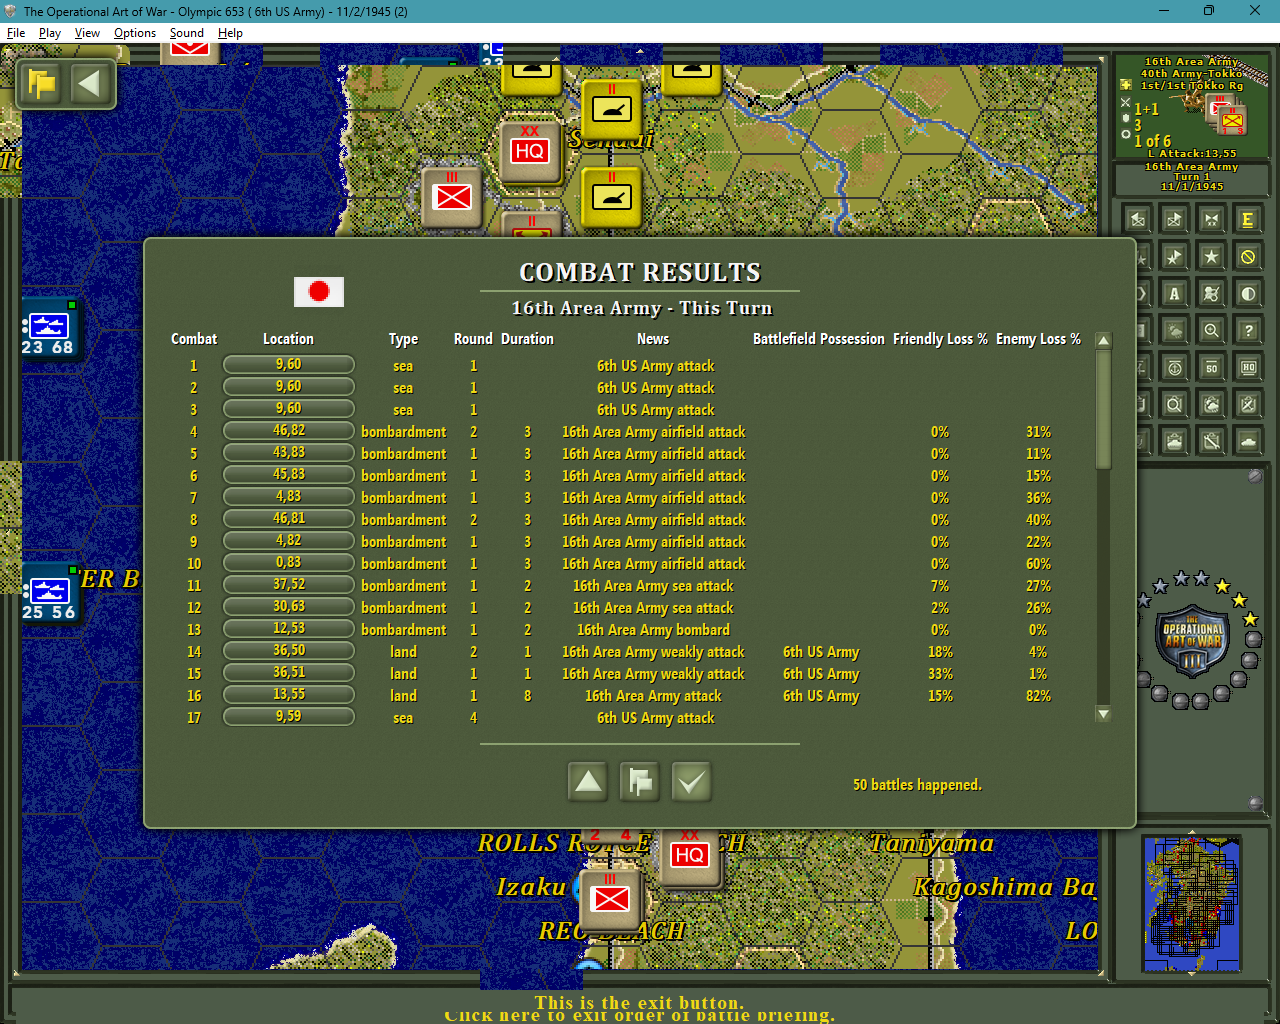Click the combat list scroll up arrow
1280x1024 pixels.
click(1104, 341)
